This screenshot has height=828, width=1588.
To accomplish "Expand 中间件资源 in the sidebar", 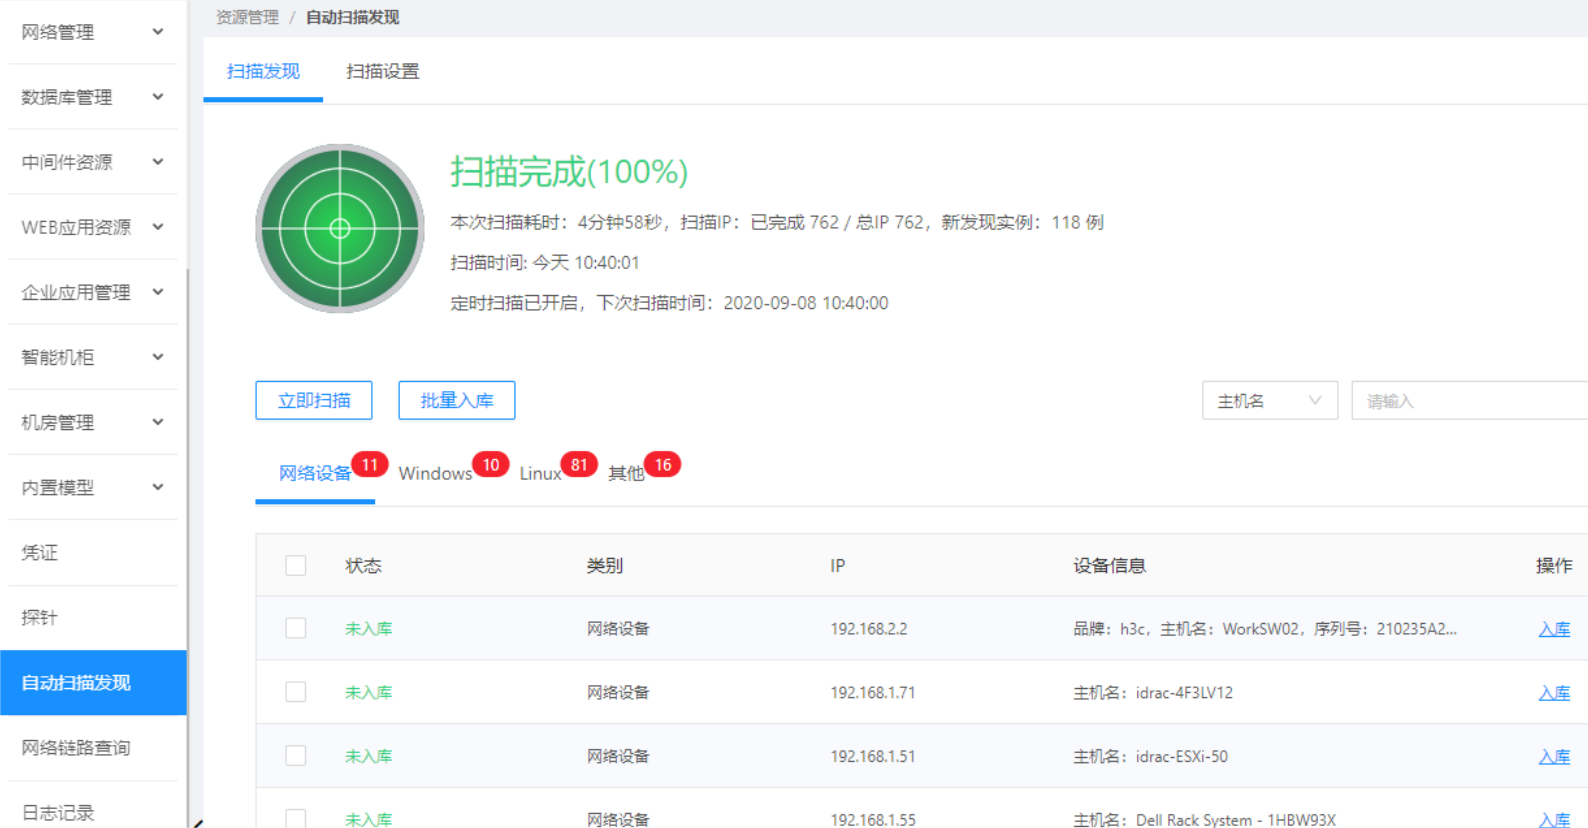I will coord(157,162).
